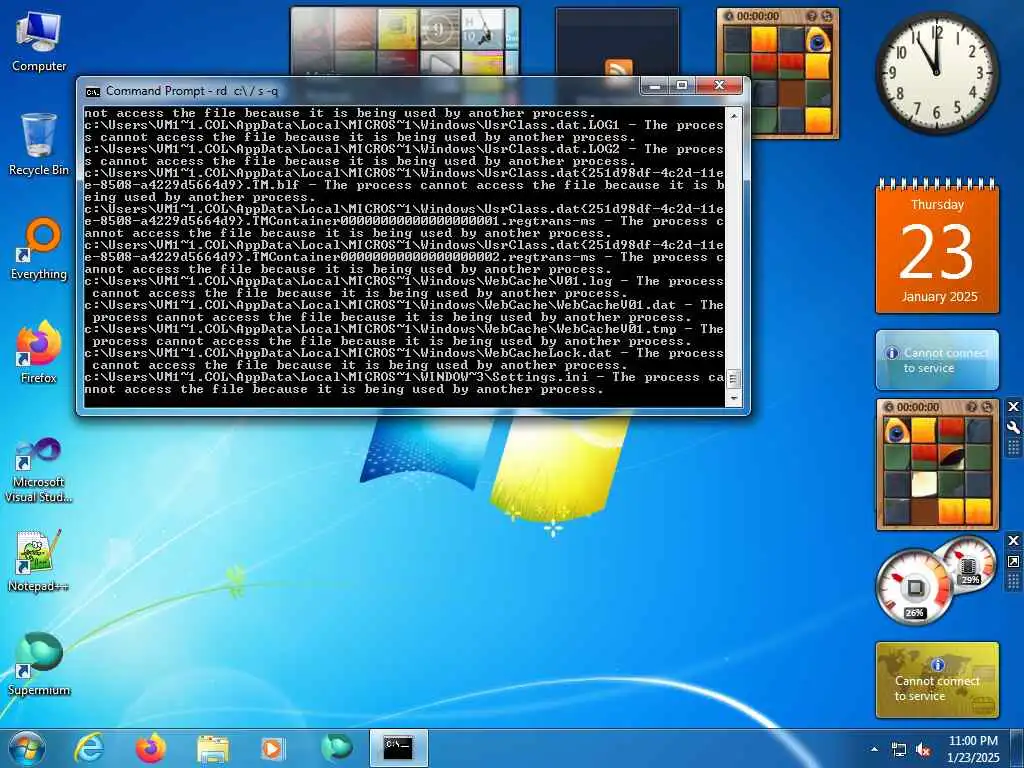Launch Internet Explorer from the taskbar
The image size is (1024, 768).
(89, 748)
